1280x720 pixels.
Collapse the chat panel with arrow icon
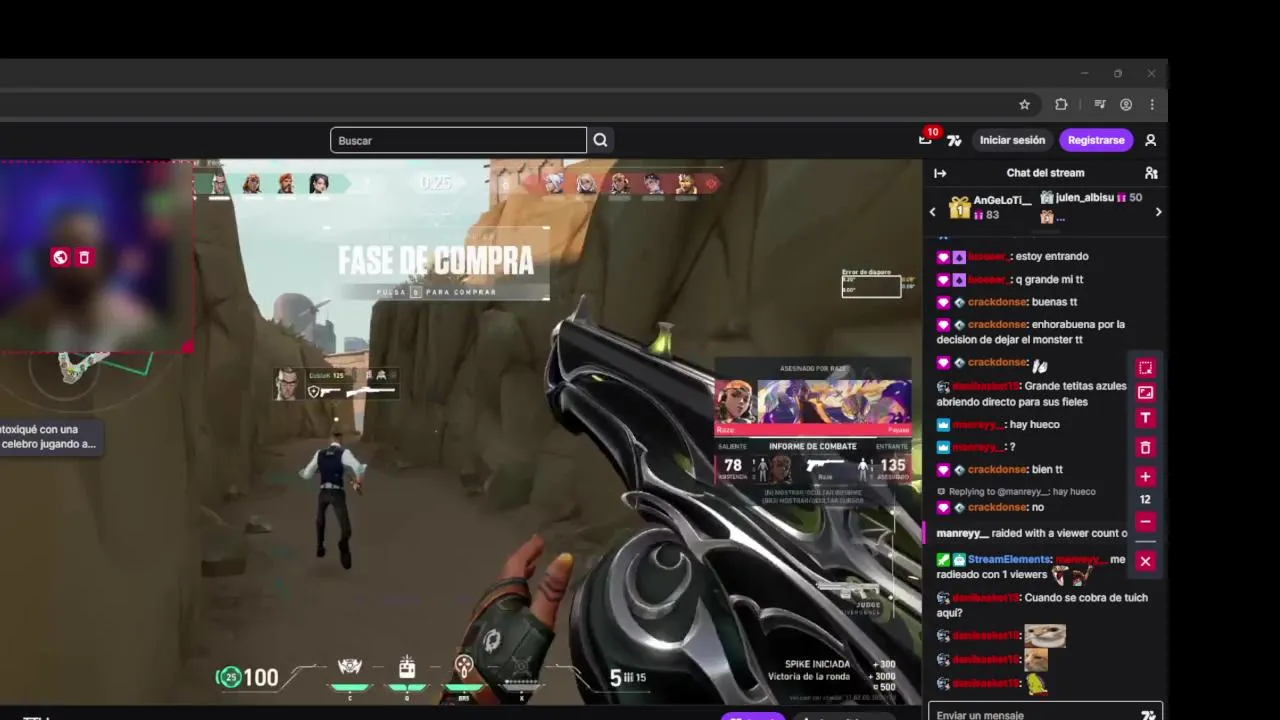click(x=940, y=173)
